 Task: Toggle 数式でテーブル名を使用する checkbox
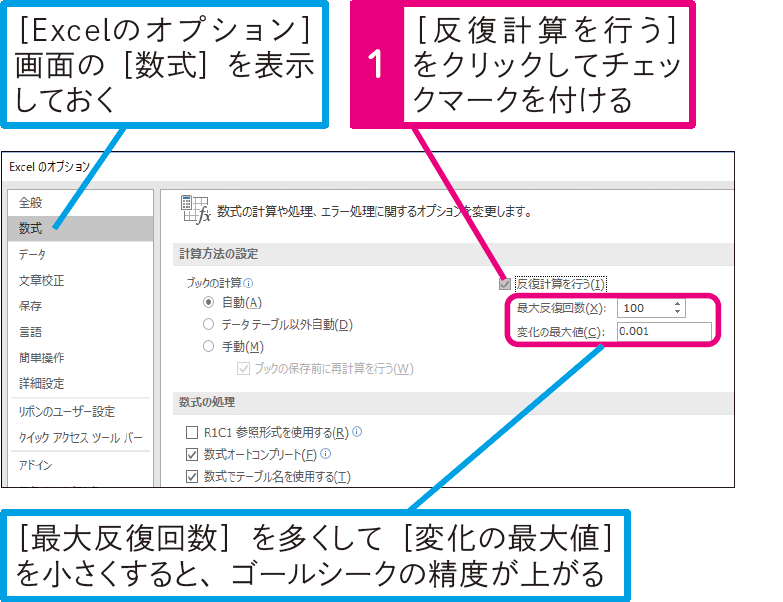pos(192,477)
